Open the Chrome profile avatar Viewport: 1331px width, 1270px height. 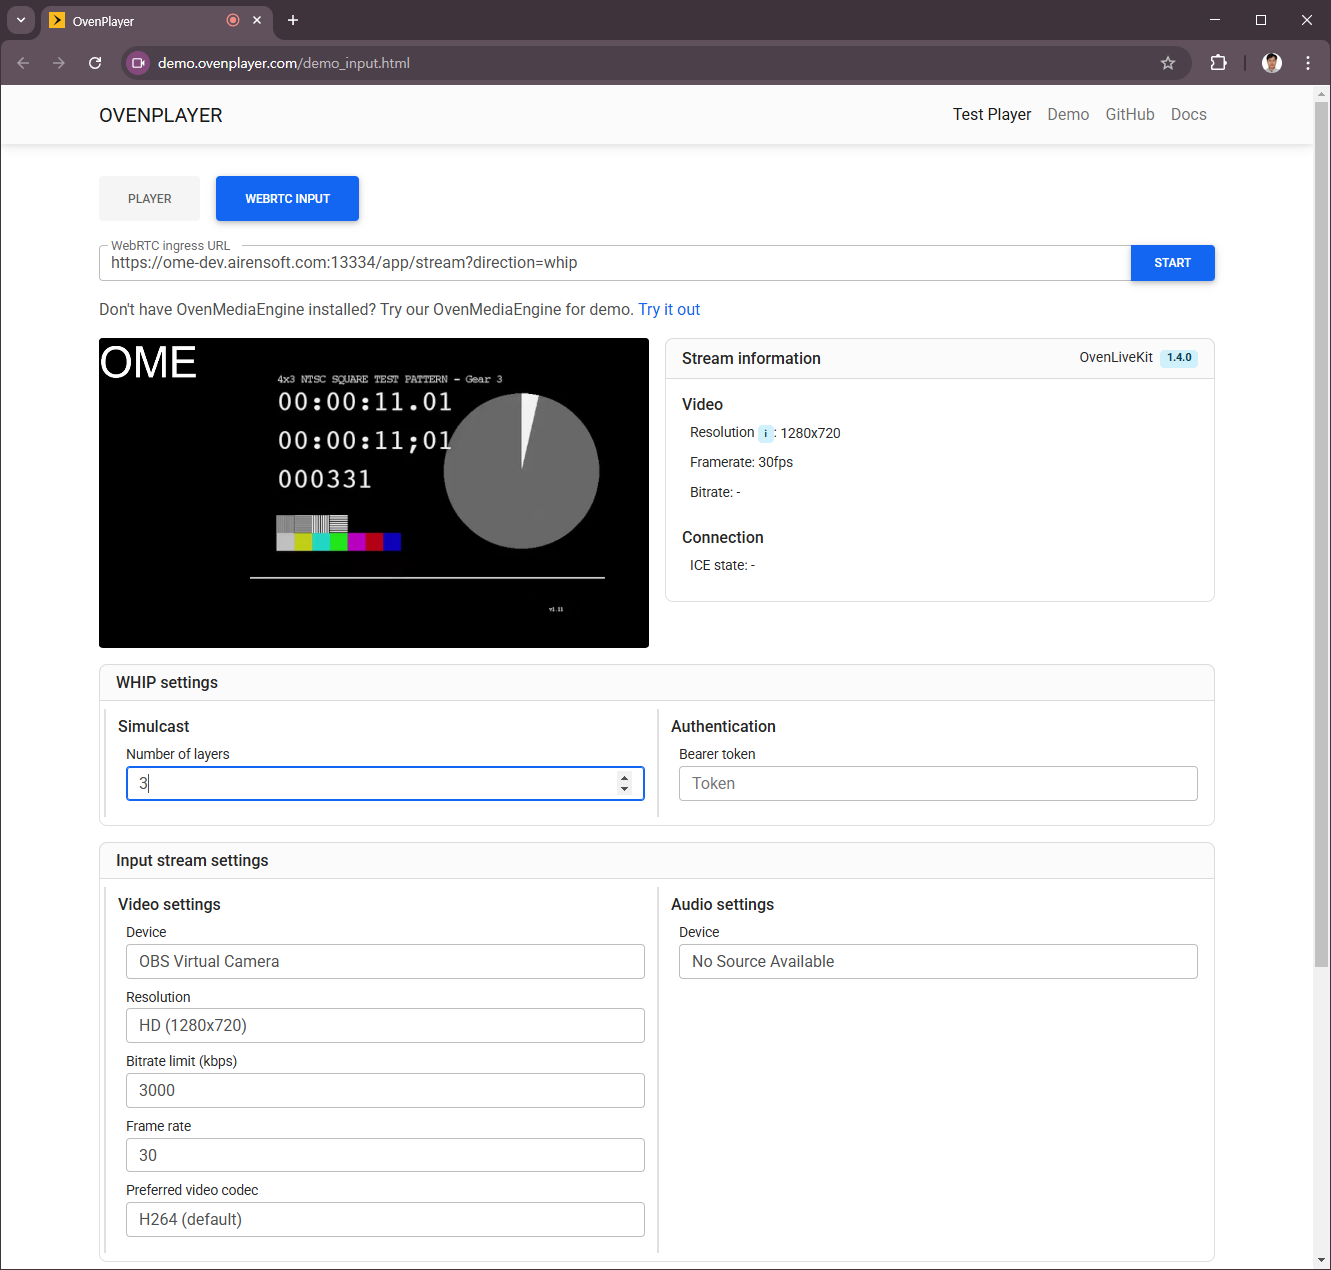[1272, 63]
